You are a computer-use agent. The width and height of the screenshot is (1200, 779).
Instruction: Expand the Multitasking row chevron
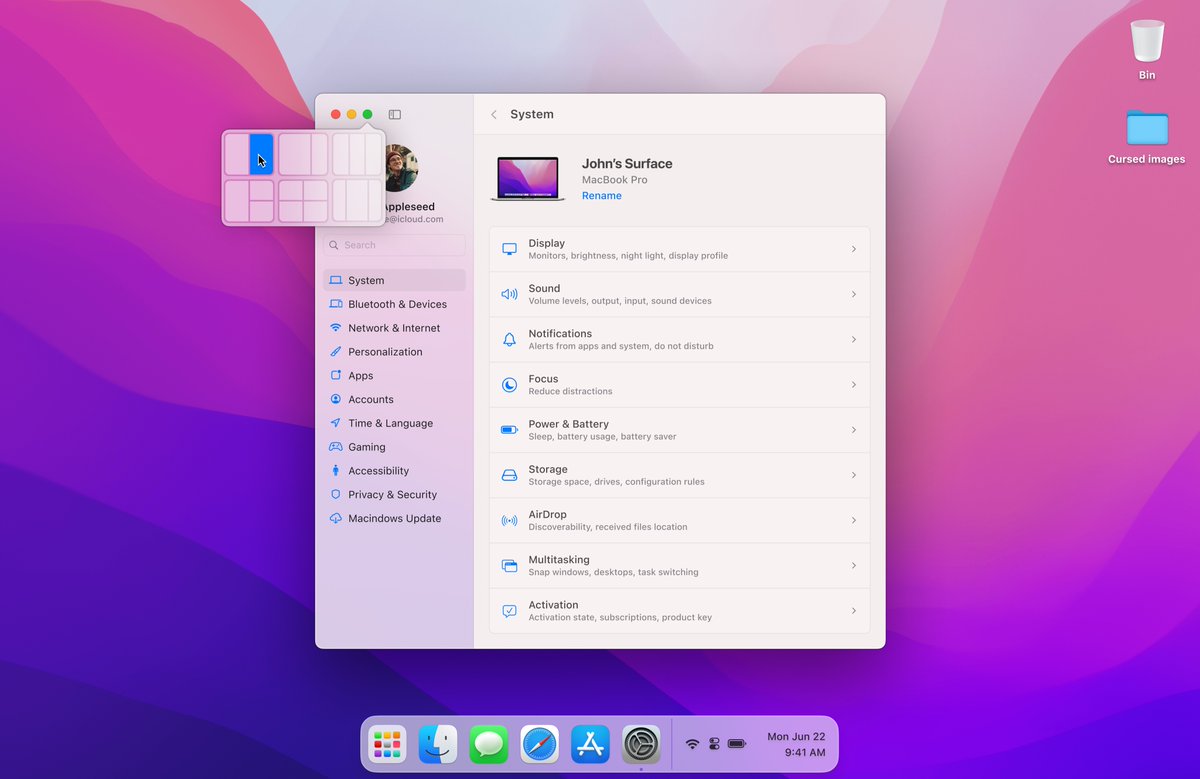853,566
